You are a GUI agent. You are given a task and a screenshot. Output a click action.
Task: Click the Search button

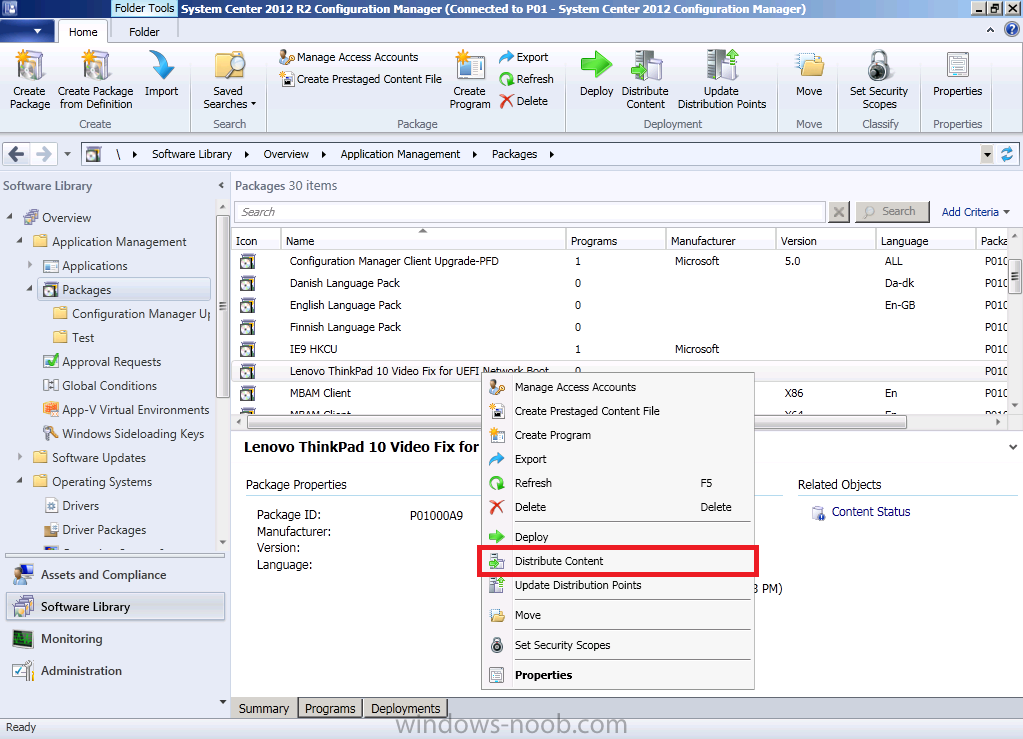pyautogui.click(x=892, y=211)
